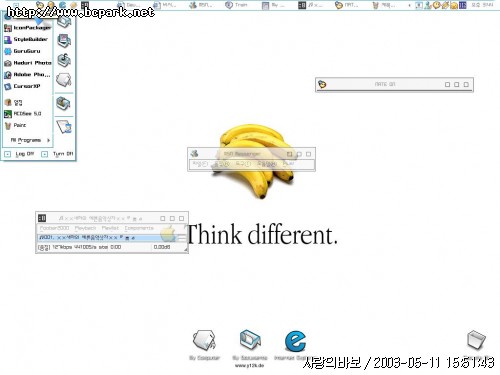Expand hidden tray icons arrow
Image resolution: width=500 pixels, height=375 pixels.
point(409,5)
